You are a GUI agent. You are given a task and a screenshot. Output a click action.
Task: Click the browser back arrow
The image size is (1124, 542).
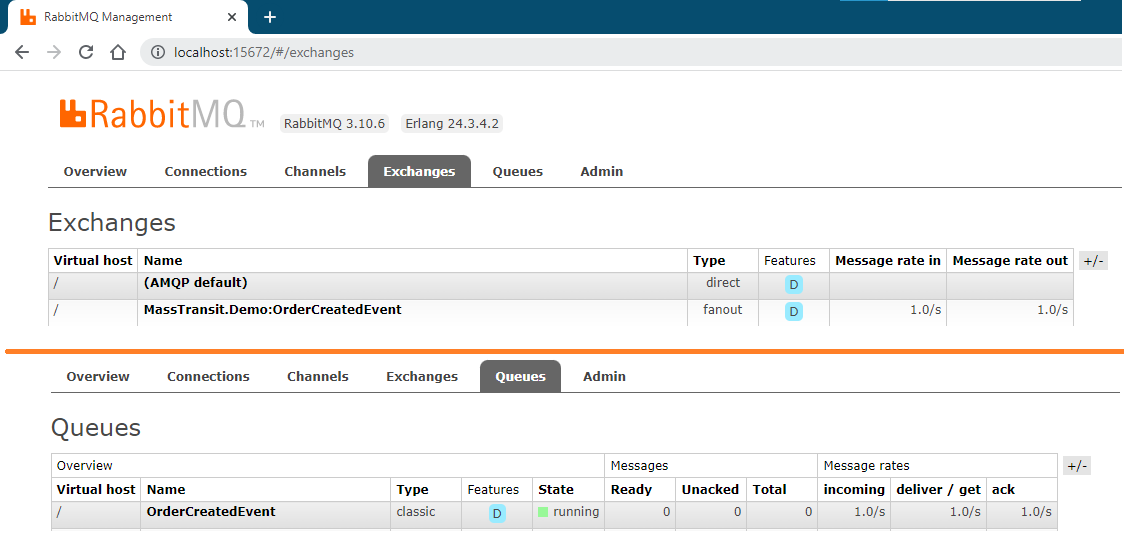coord(22,52)
